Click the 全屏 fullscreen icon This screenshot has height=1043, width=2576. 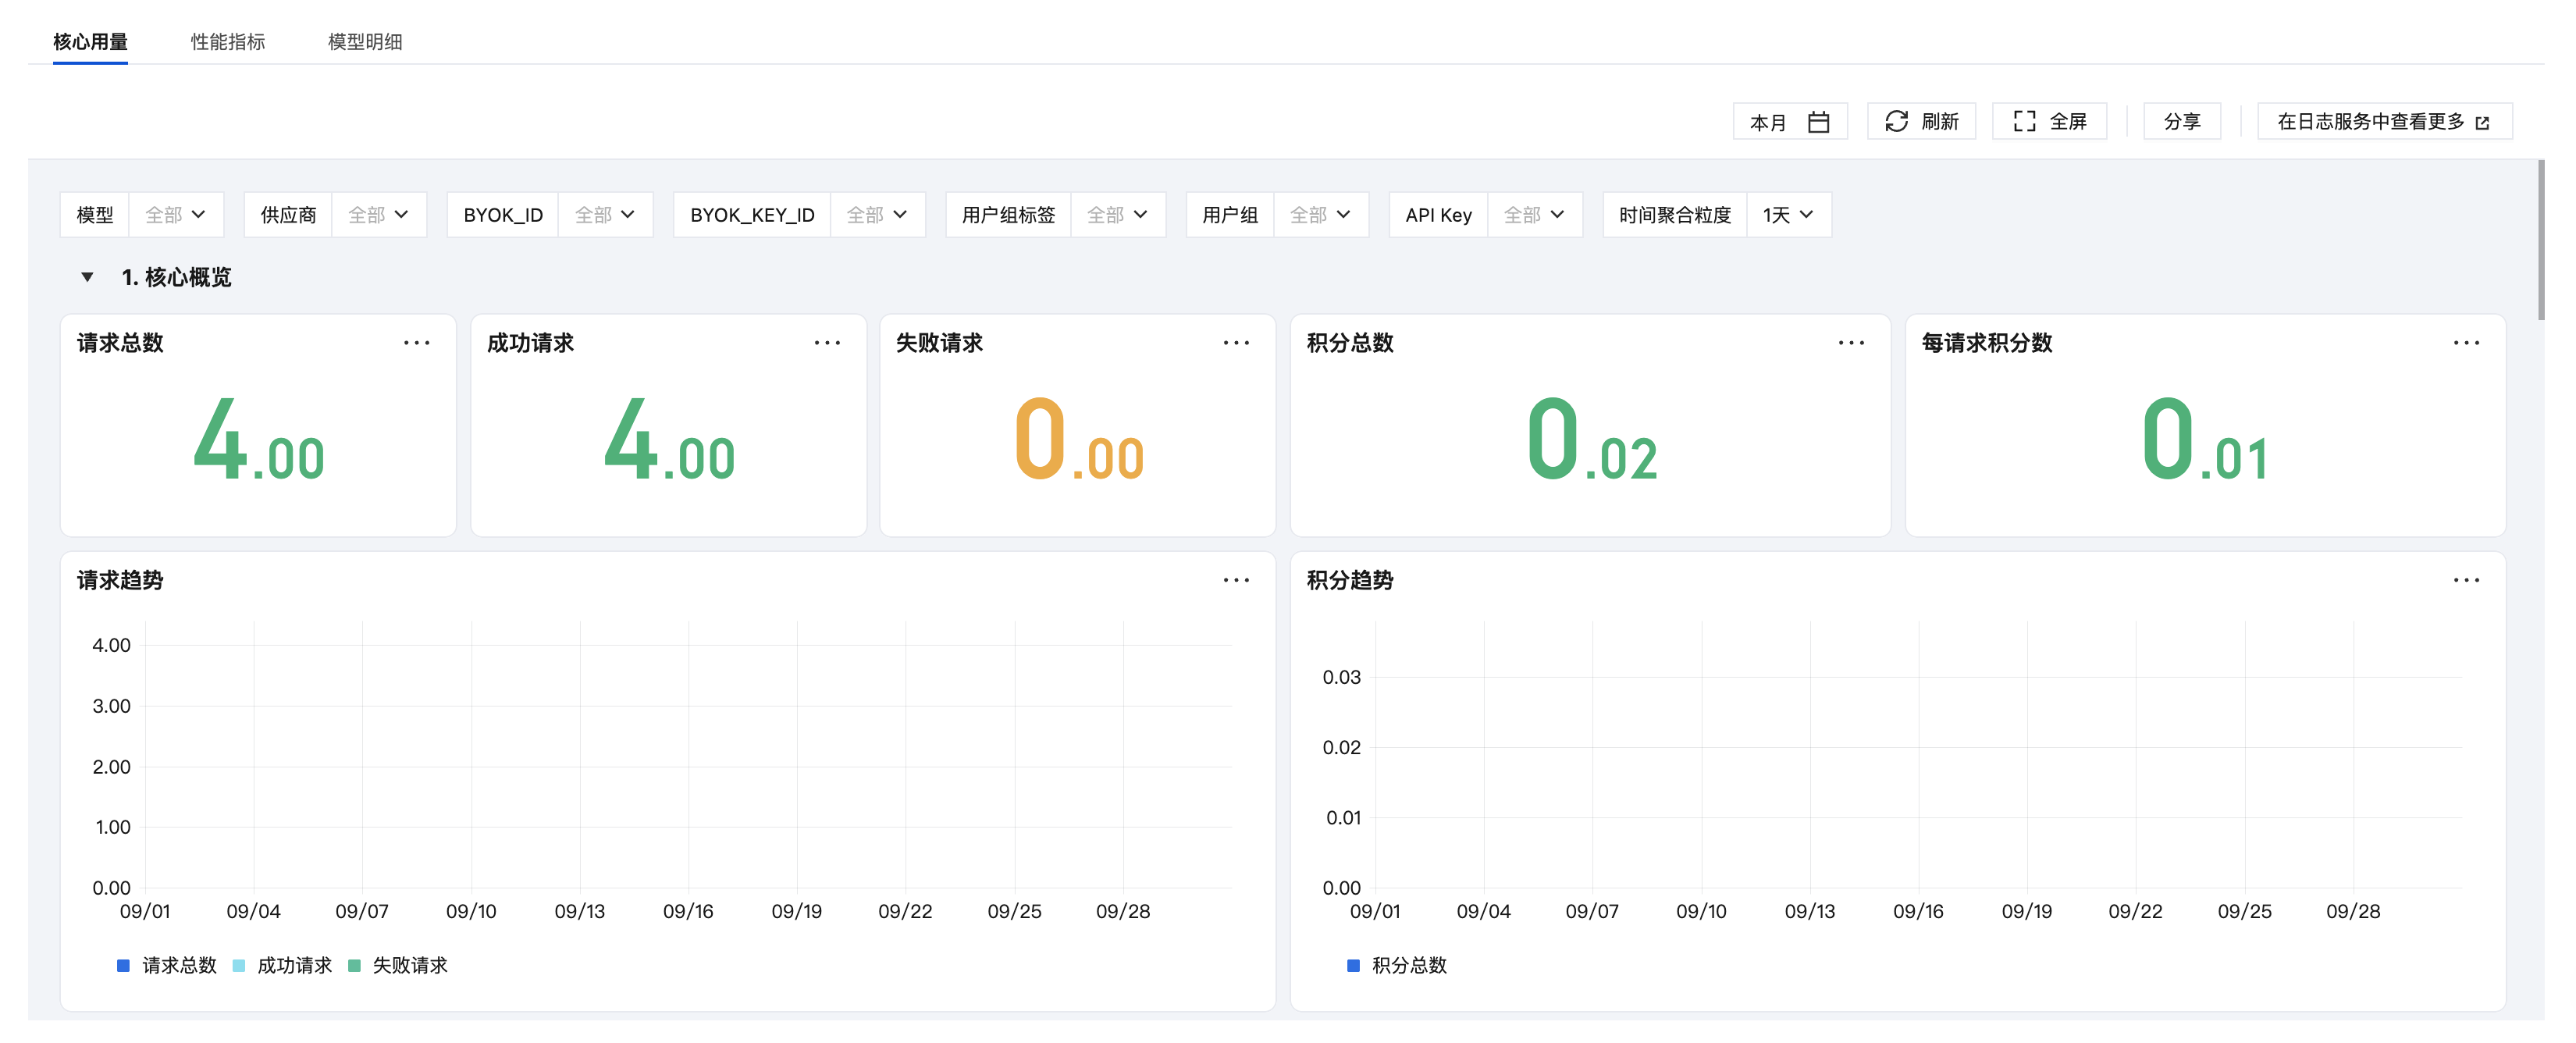click(2024, 121)
